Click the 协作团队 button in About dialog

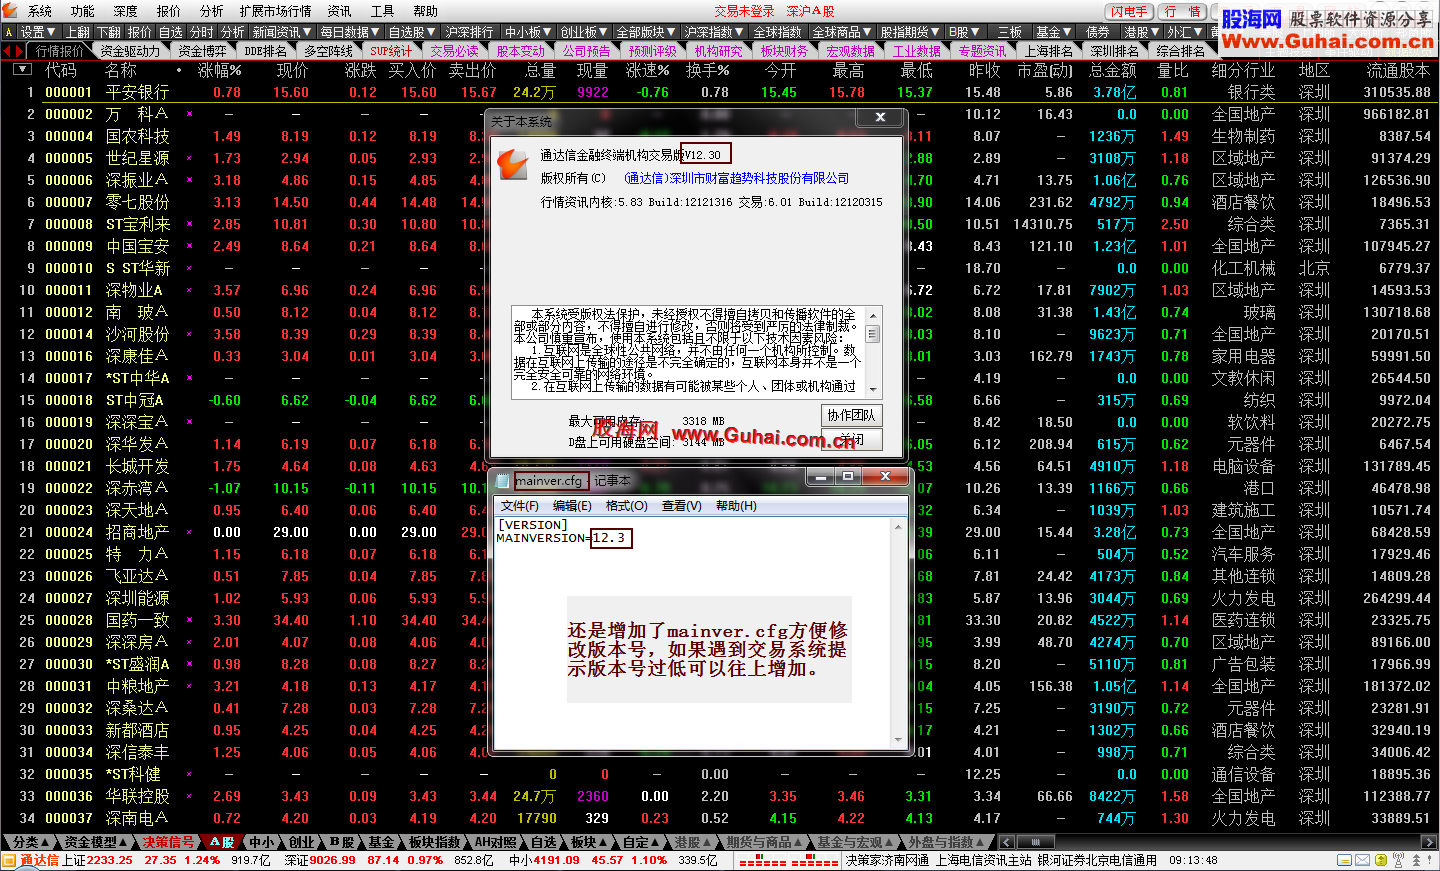851,415
